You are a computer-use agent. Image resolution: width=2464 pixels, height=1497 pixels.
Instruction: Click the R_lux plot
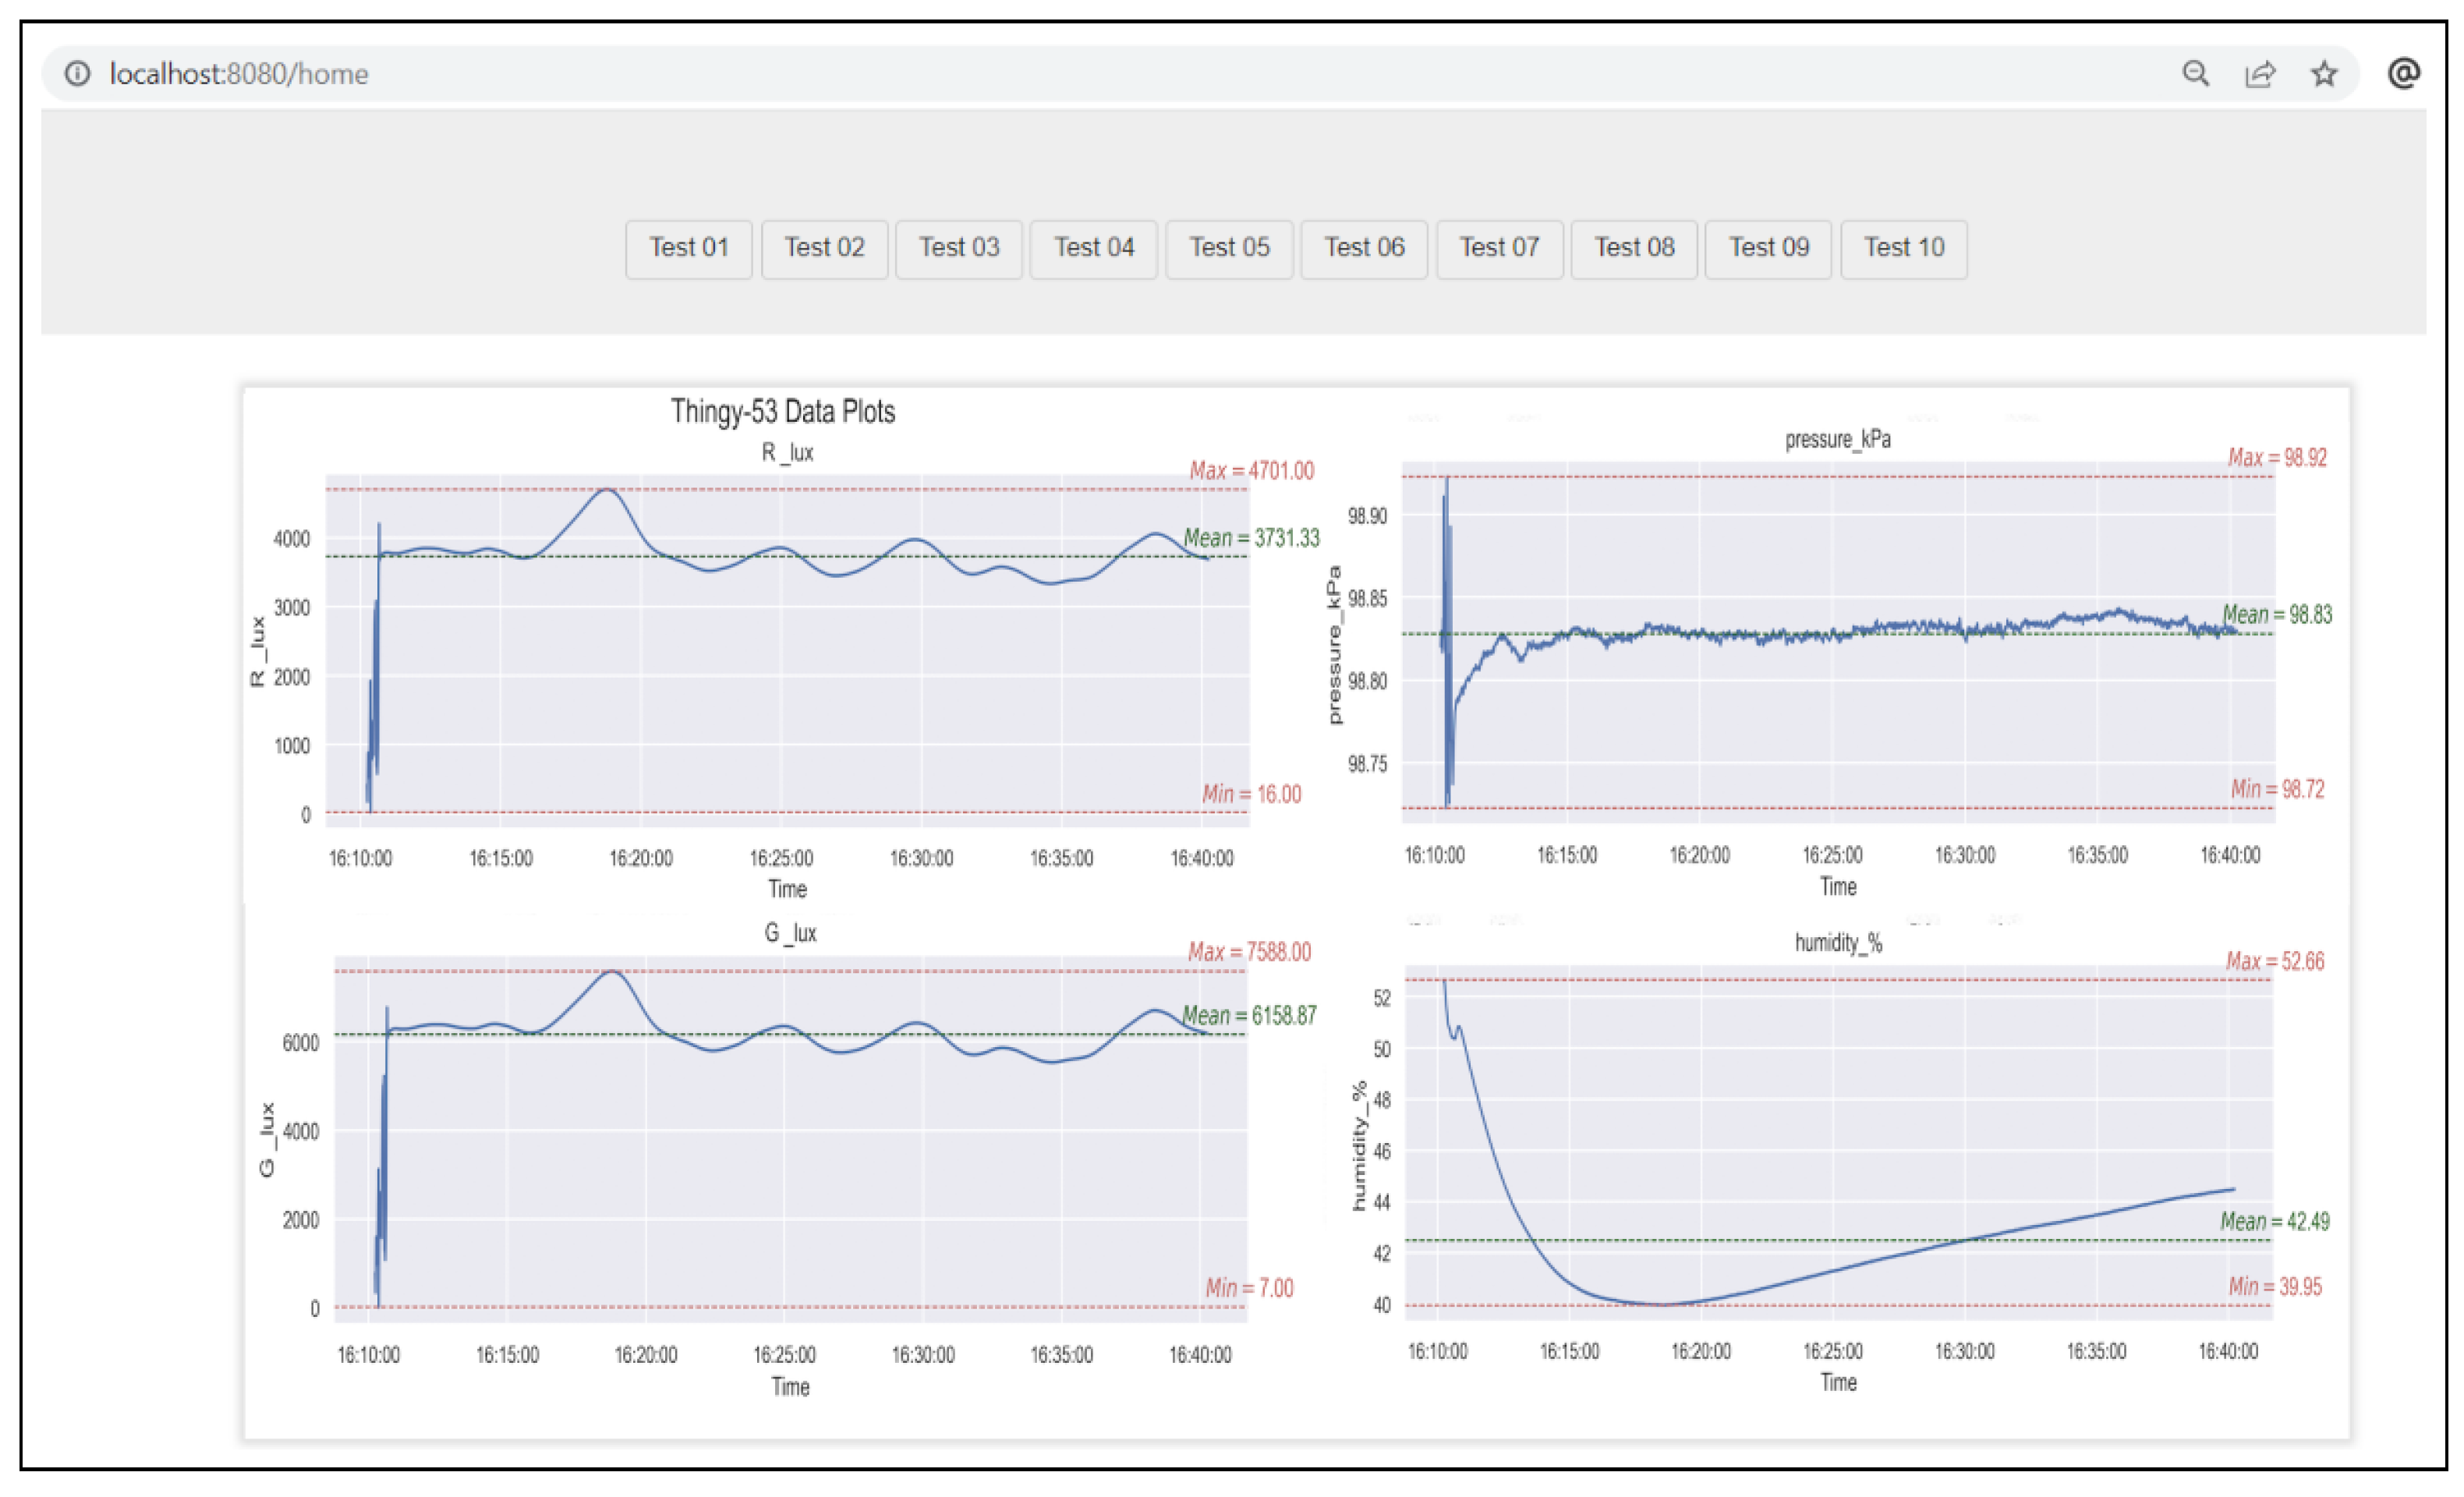click(787, 650)
